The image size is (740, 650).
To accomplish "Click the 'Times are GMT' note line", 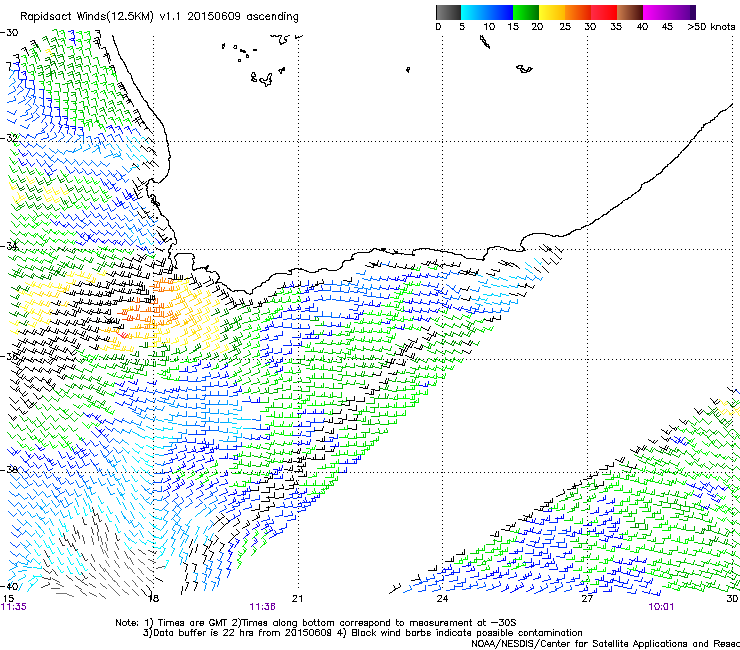I will coord(316,623).
